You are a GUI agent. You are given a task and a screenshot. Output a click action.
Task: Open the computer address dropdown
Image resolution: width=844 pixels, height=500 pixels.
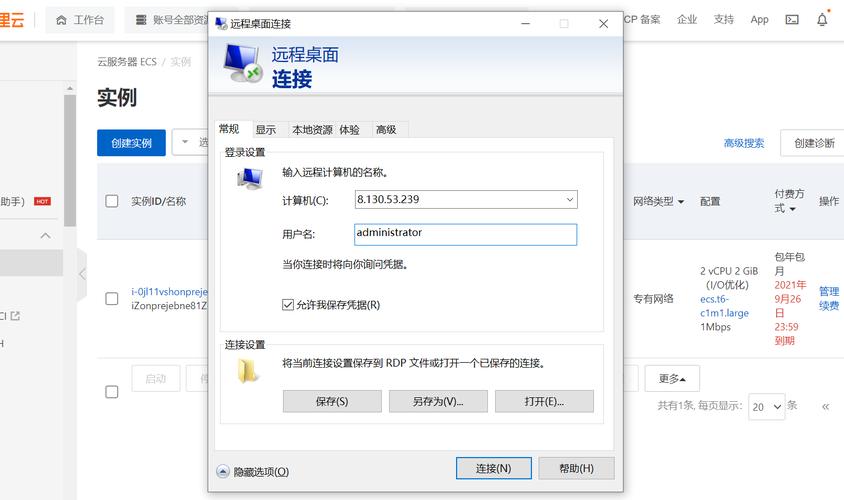(x=569, y=200)
